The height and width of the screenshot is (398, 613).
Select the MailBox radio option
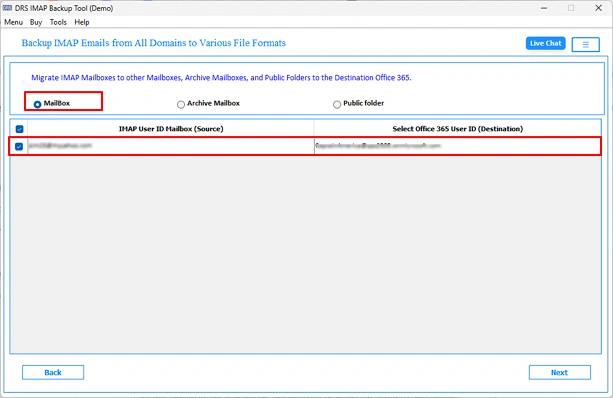click(x=38, y=104)
